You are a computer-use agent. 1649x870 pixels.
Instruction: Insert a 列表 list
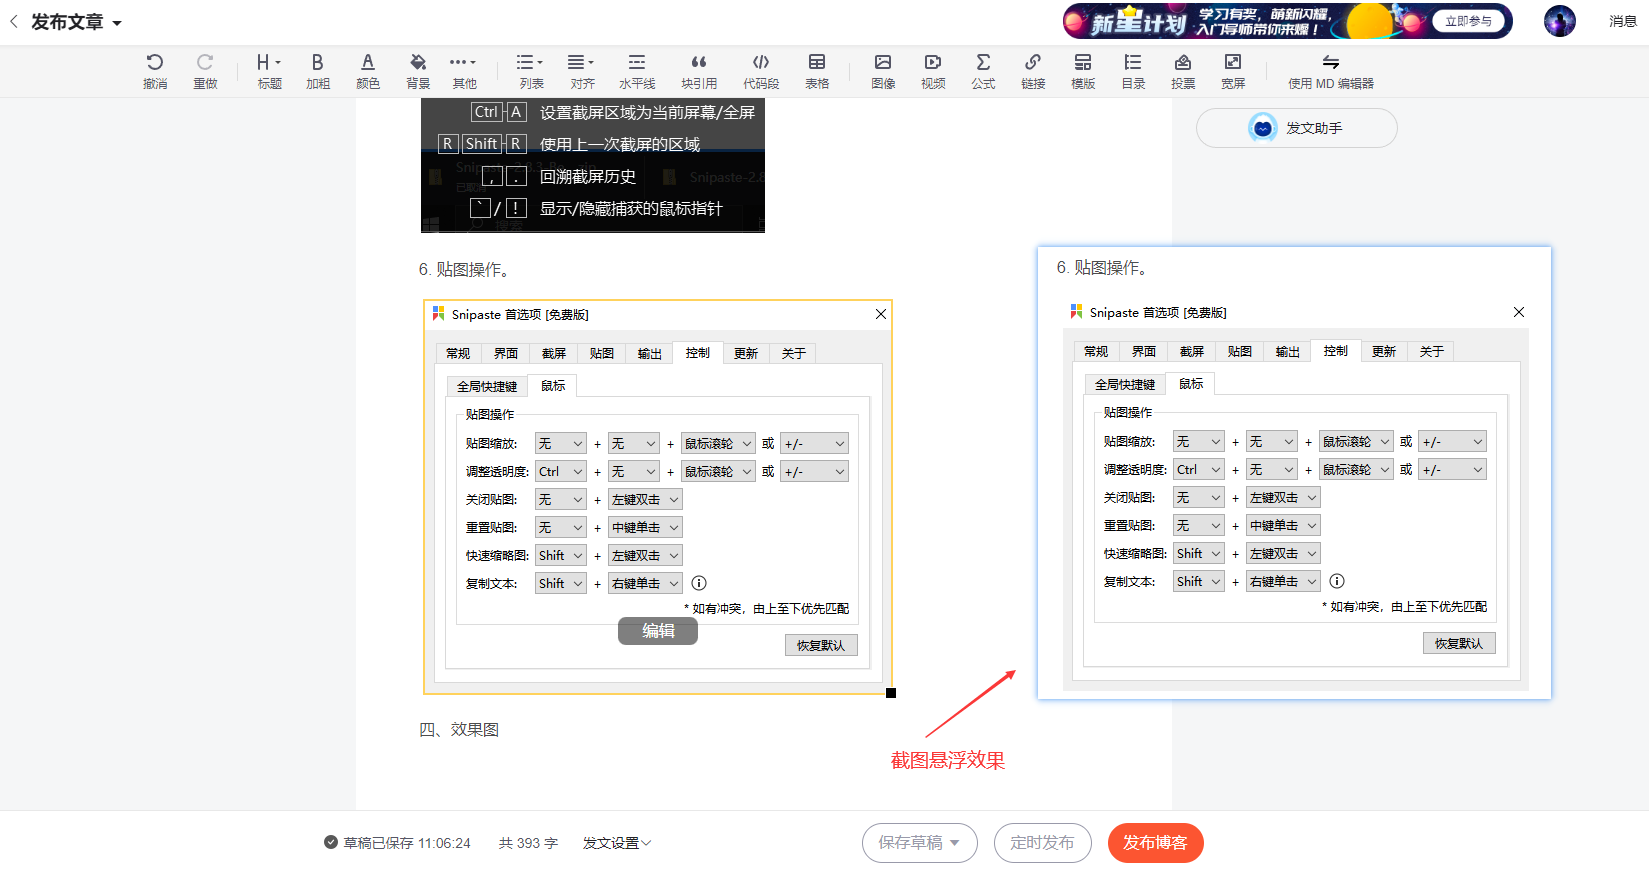[x=531, y=72]
